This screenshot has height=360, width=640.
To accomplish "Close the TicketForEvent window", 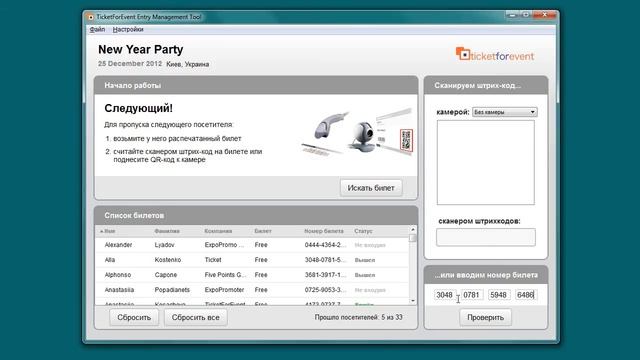I will click(544, 15).
